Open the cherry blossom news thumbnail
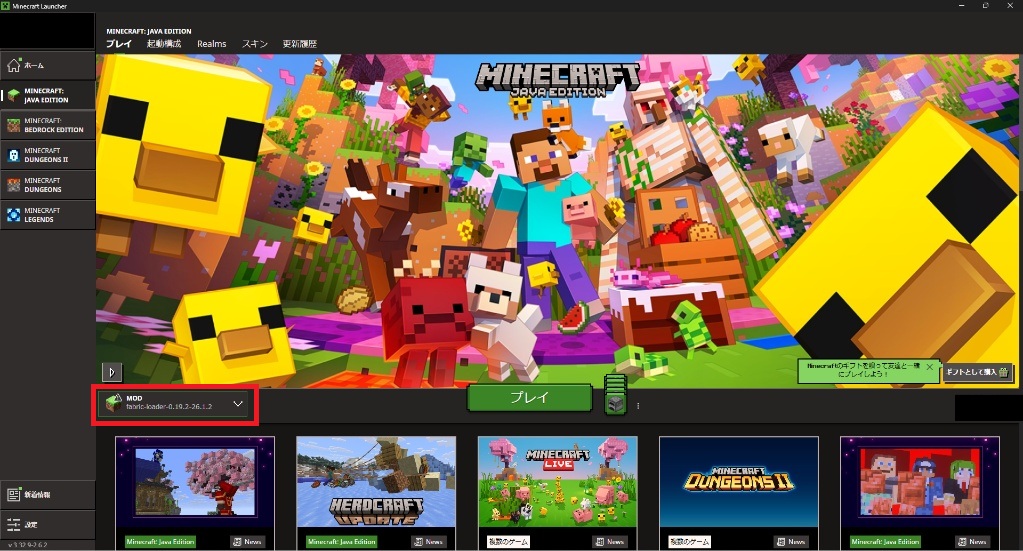This screenshot has width=1023, height=551. 195,482
